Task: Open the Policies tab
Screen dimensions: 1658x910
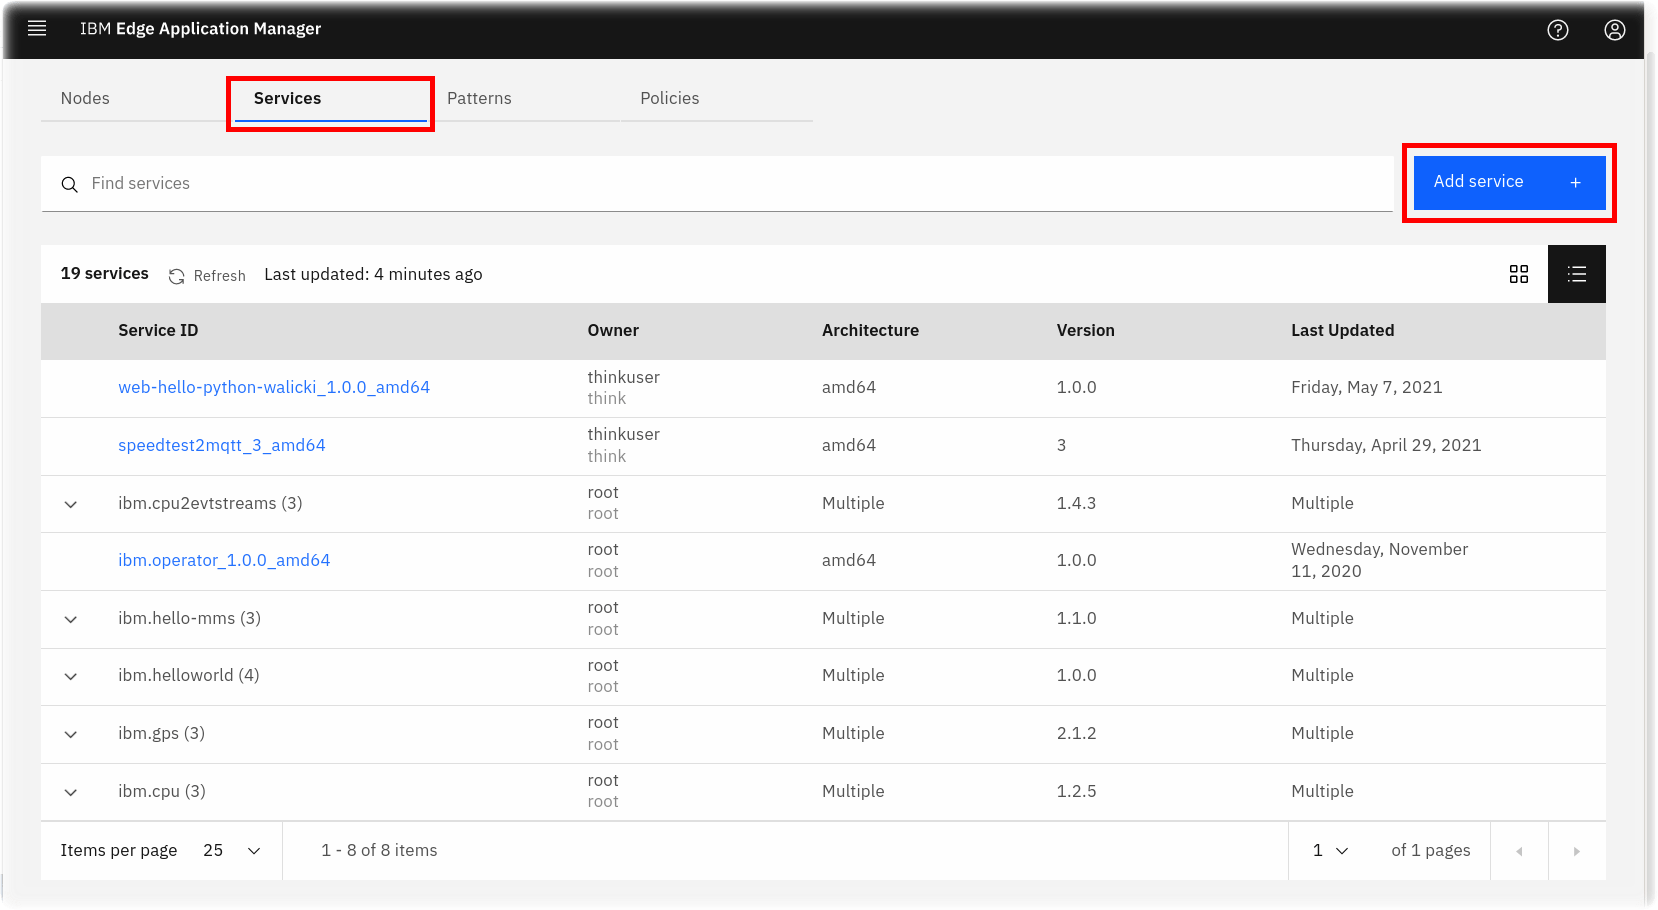Action: [x=716, y=98]
